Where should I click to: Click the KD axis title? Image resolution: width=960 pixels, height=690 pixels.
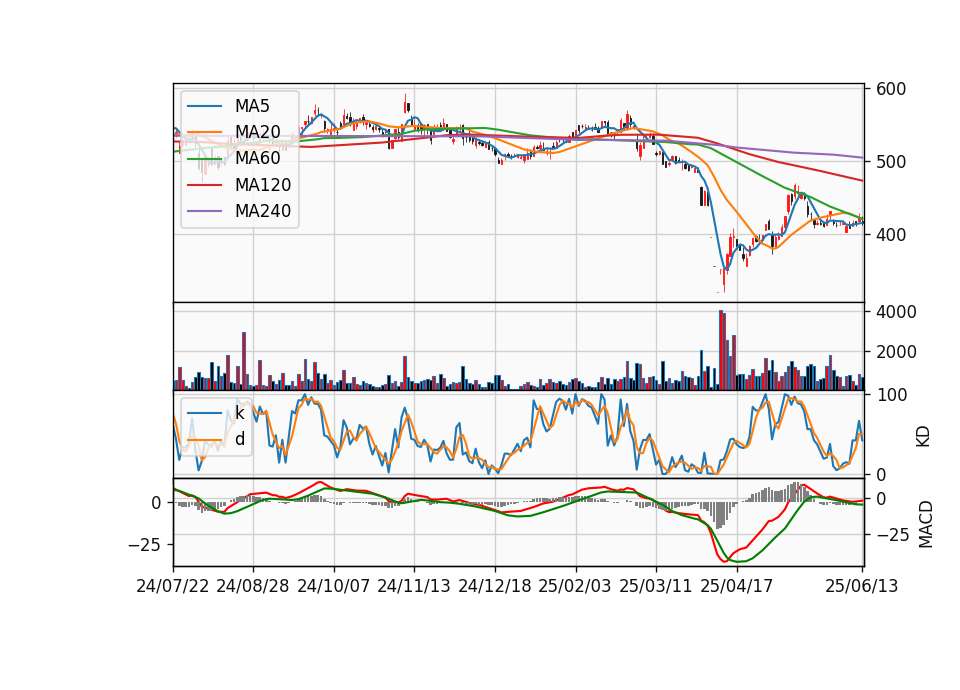click(923, 437)
